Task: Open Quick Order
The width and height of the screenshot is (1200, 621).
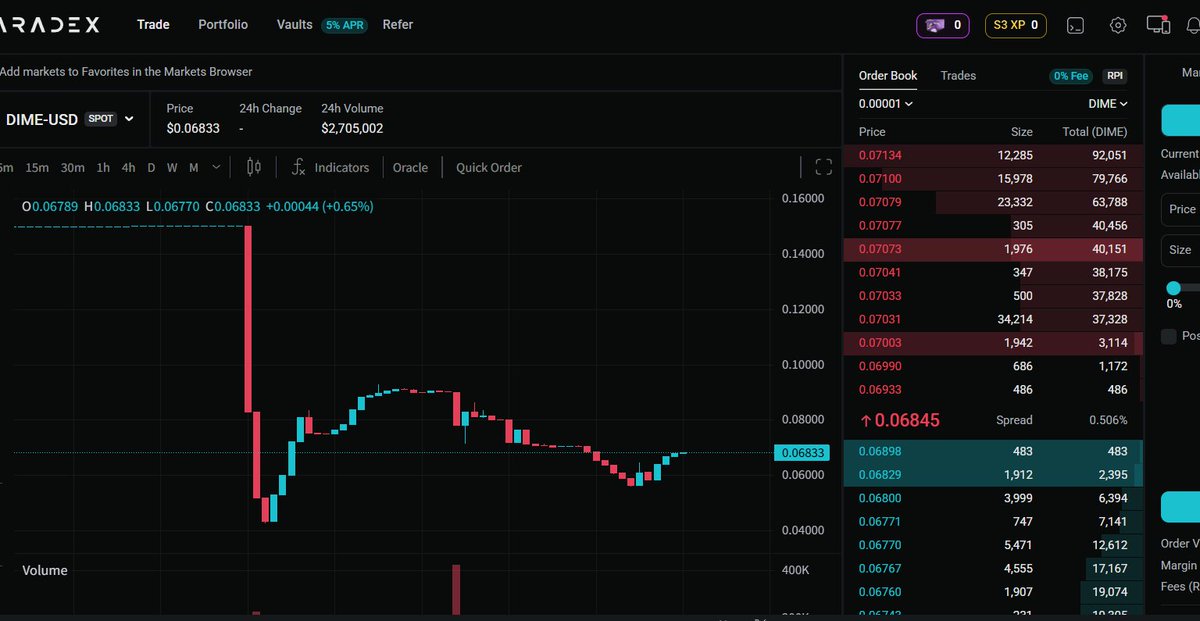Action: 489,167
